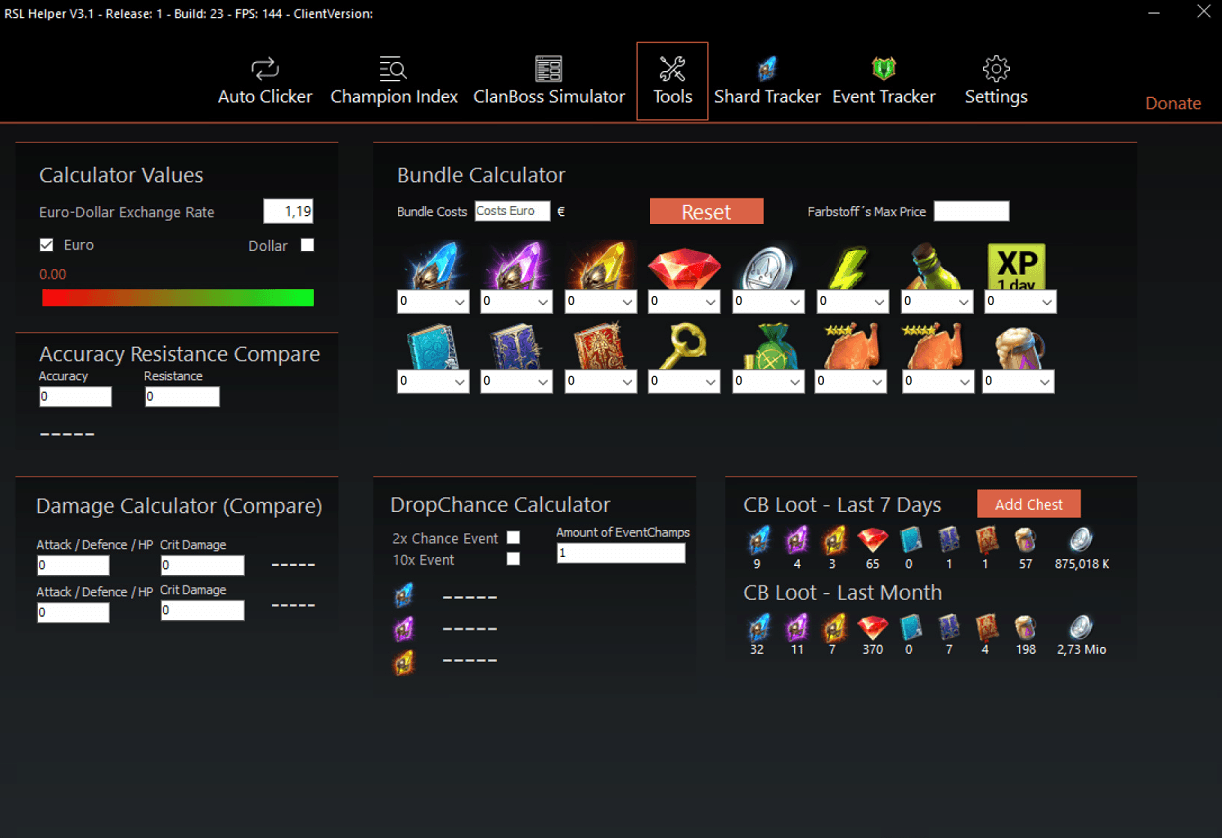The image size is (1222, 838).
Task: Click the Add Chest button
Action: point(1029,504)
